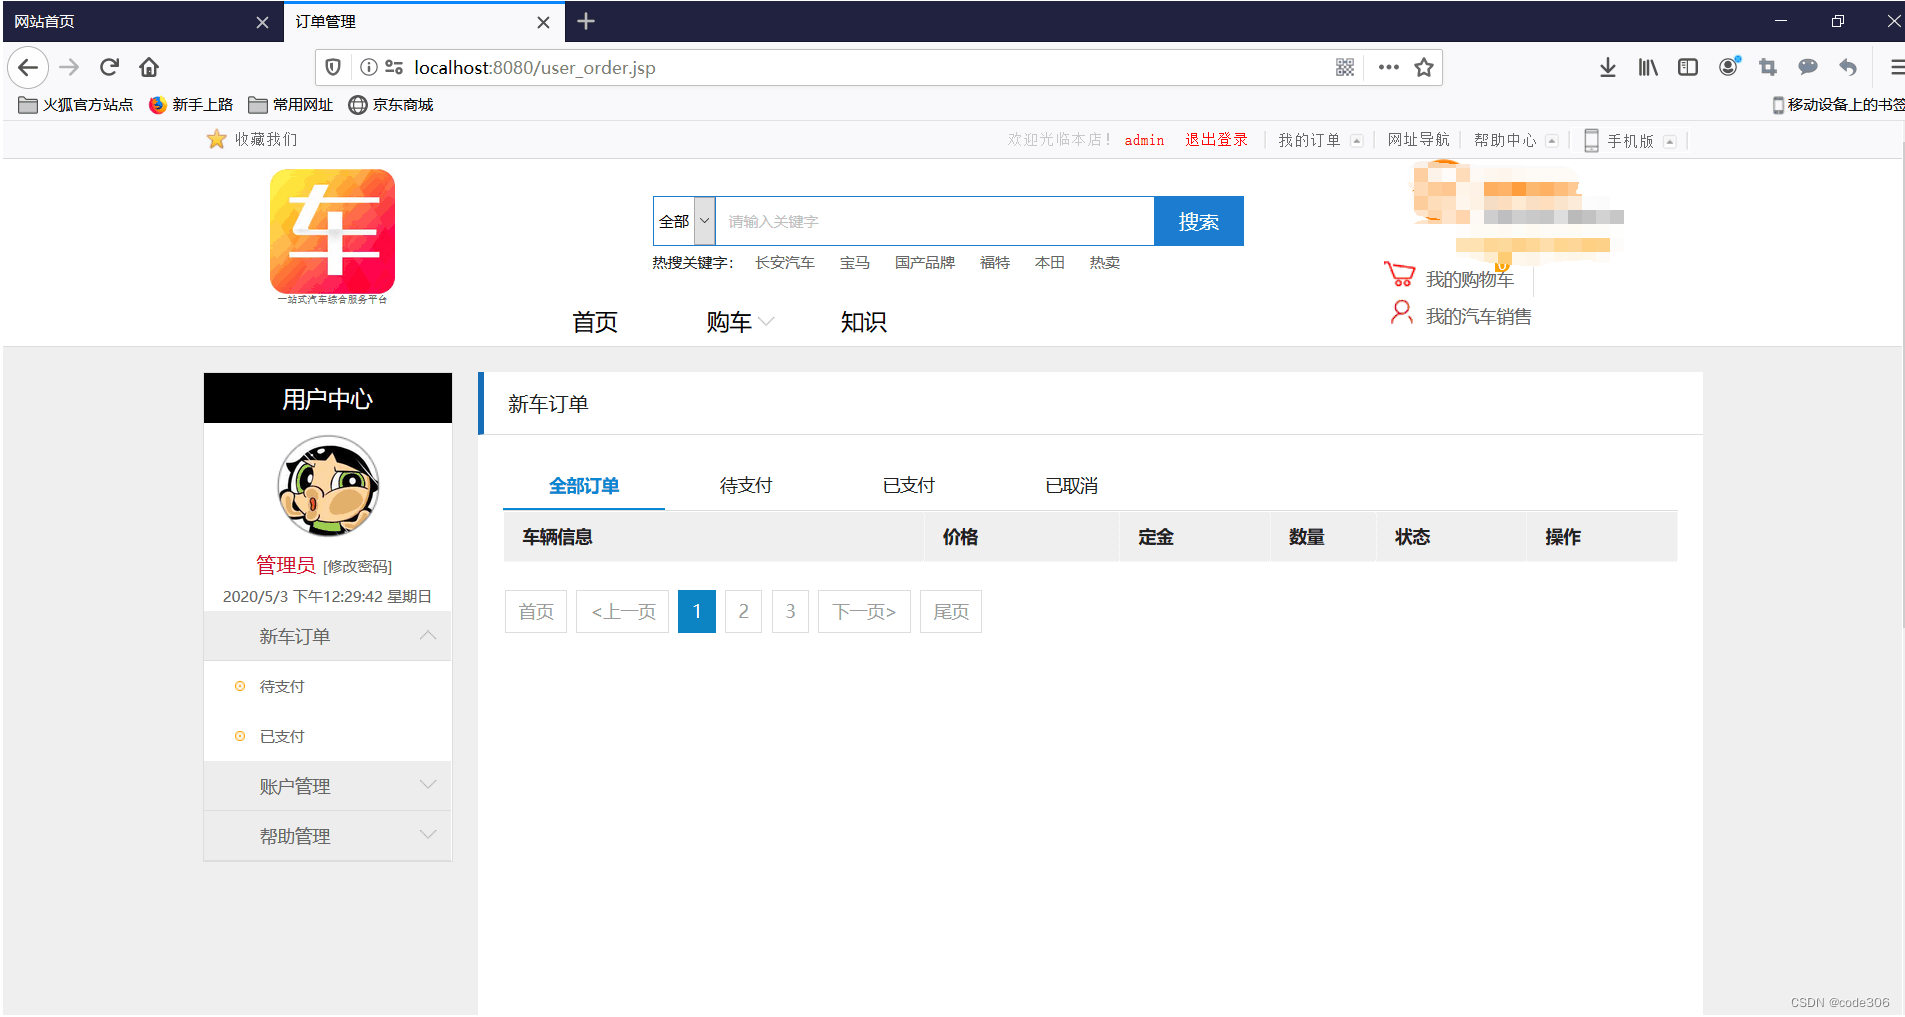Image resolution: width=1905 pixels, height=1017 pixels.
Task: Click the 尾页 pagination button
Action: (x=951, y=611)
